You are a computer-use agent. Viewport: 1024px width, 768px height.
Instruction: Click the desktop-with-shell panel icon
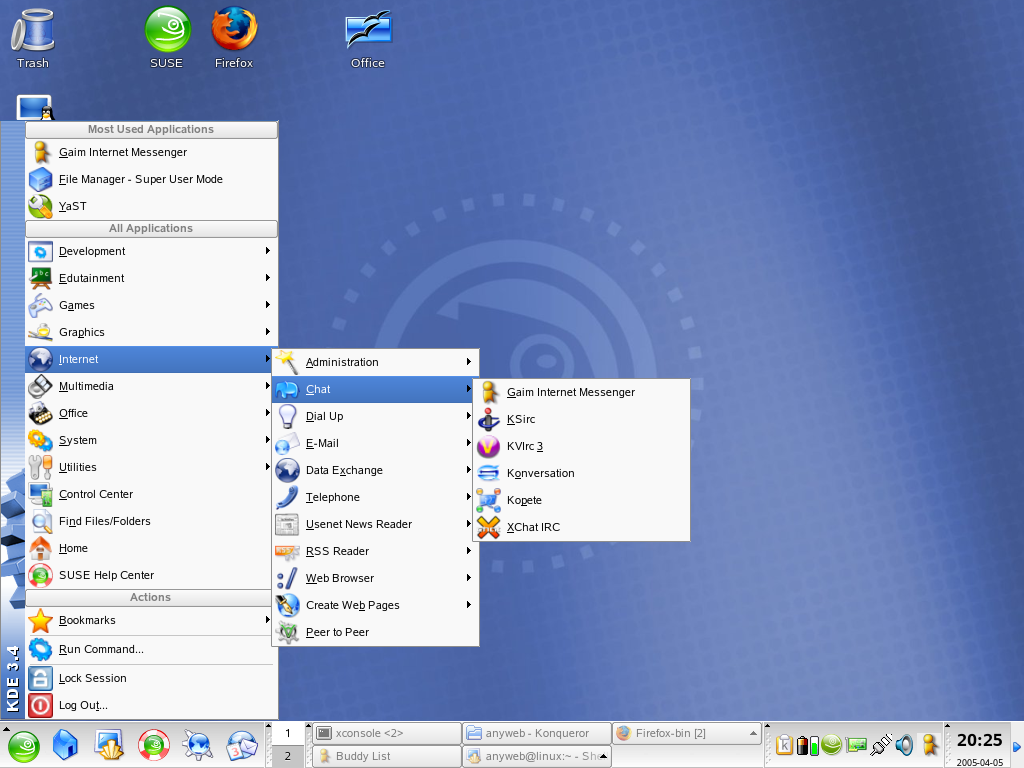(x=109, y=745)
